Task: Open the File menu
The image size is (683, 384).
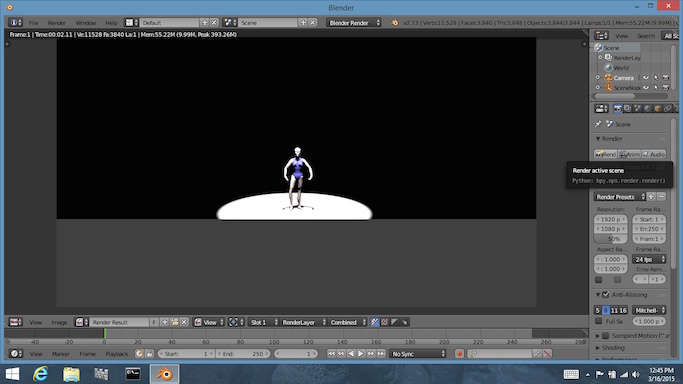Action: [34, 23]
